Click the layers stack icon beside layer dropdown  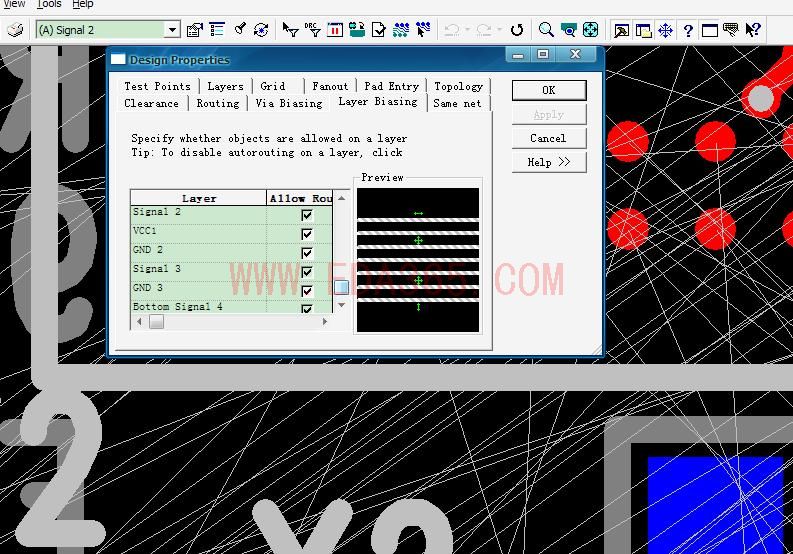[x=15, y=30]
